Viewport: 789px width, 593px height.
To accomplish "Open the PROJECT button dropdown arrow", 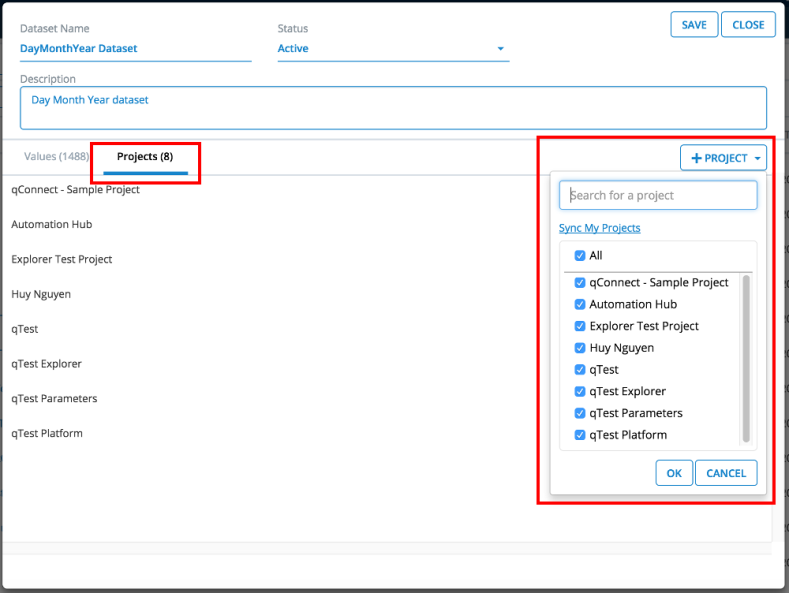I will (759, 158).
